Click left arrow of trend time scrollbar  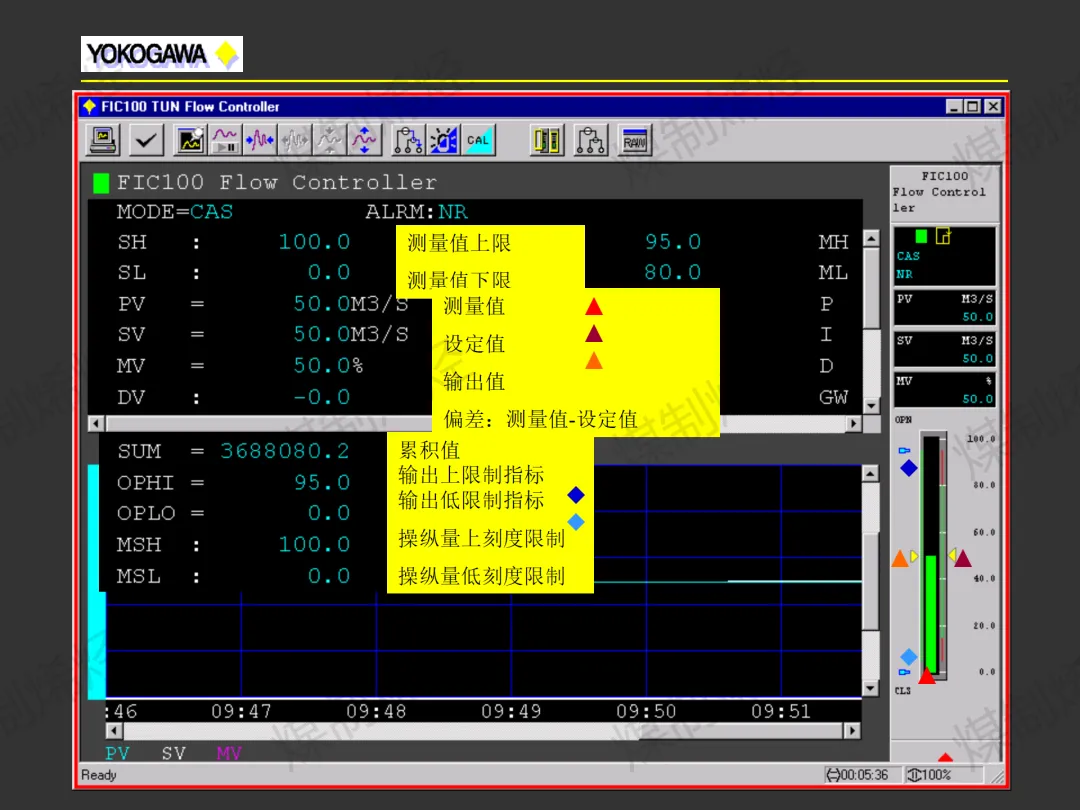pyautogui.click(x=115, y=731)
